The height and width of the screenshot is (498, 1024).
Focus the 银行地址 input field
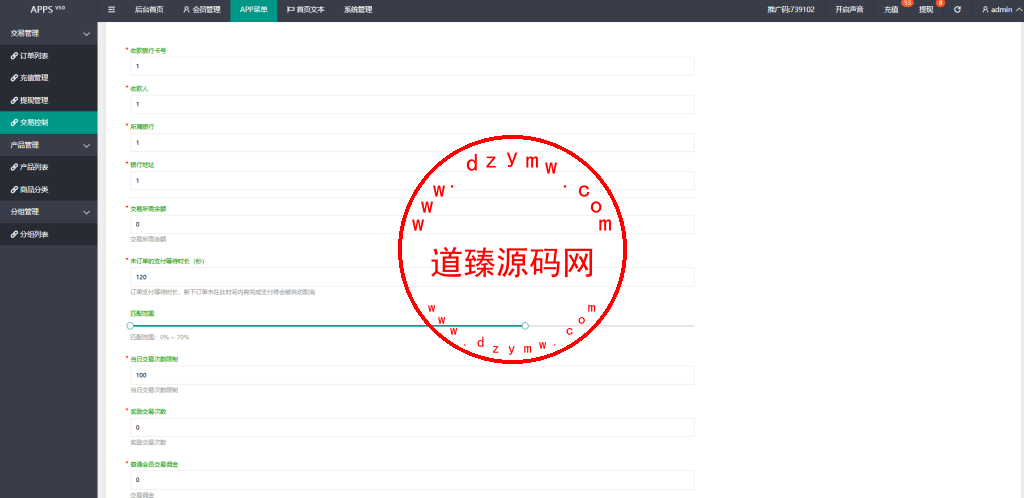(412, 180)
